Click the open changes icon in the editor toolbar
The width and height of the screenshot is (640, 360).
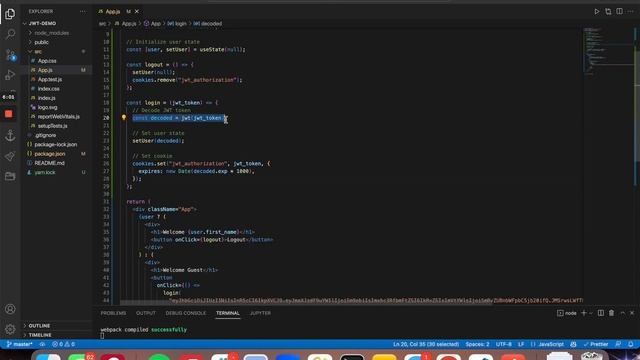(608, 11)
